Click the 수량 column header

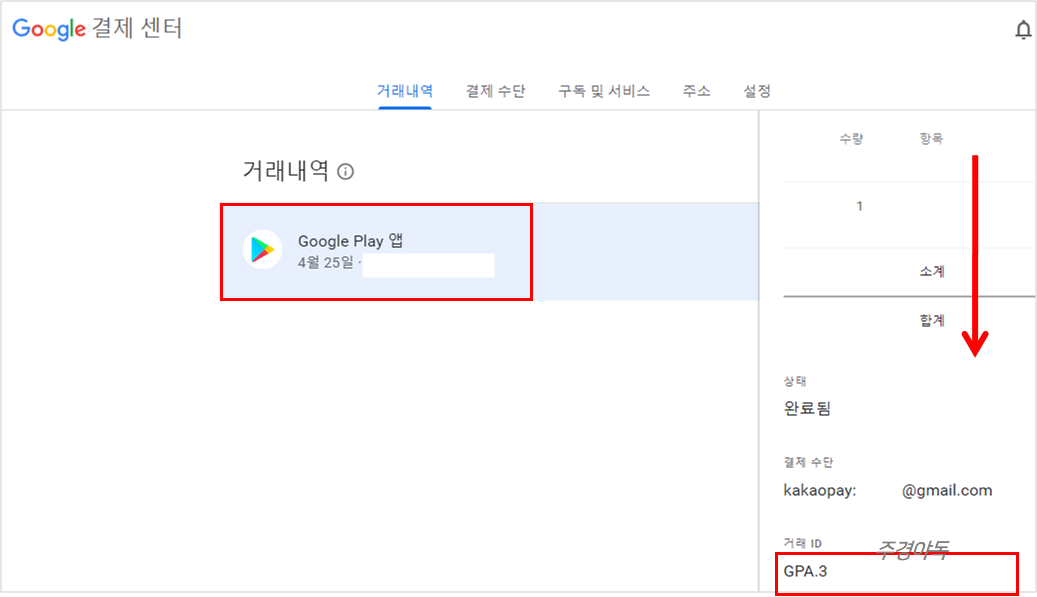pyautogui.click(x=851, y=137)
